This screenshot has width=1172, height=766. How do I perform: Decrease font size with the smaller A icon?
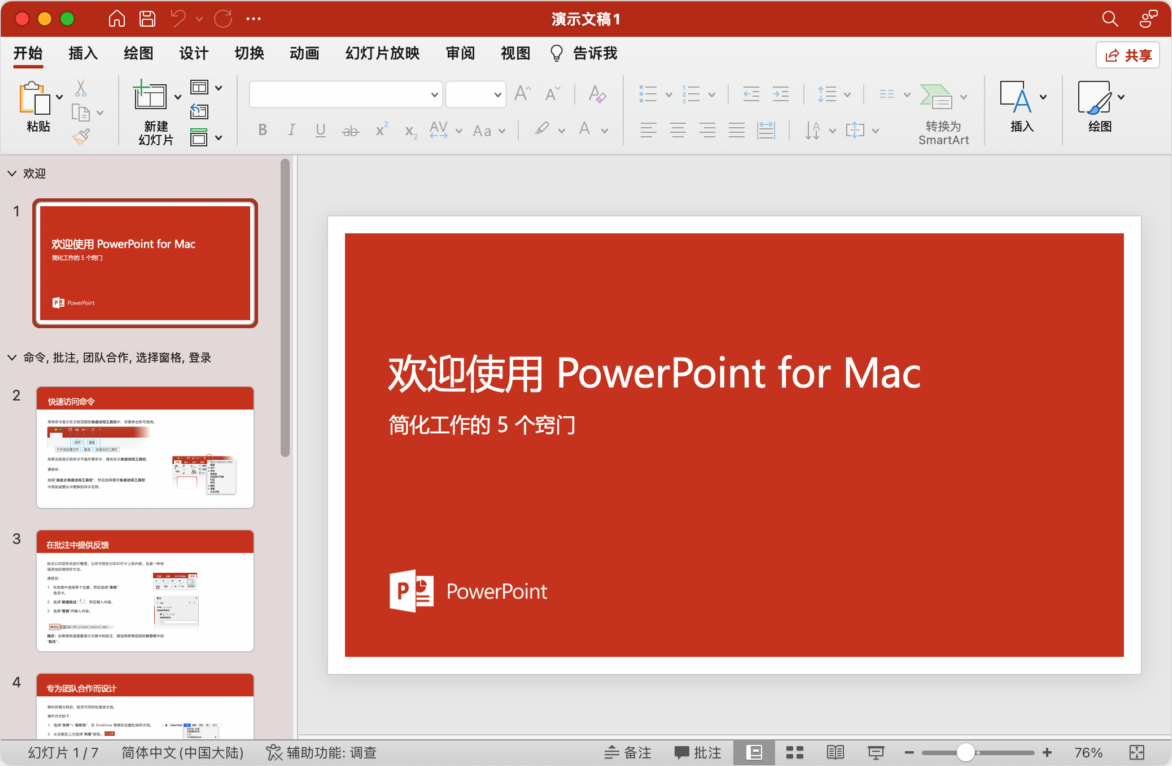552,94
